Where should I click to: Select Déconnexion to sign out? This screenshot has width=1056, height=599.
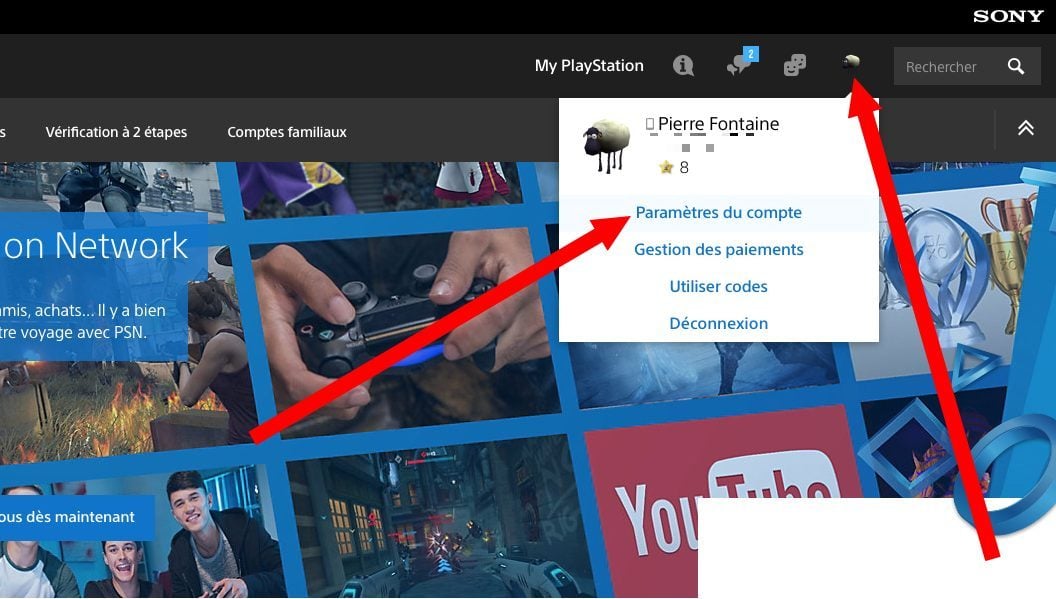(x=719, y=323)
